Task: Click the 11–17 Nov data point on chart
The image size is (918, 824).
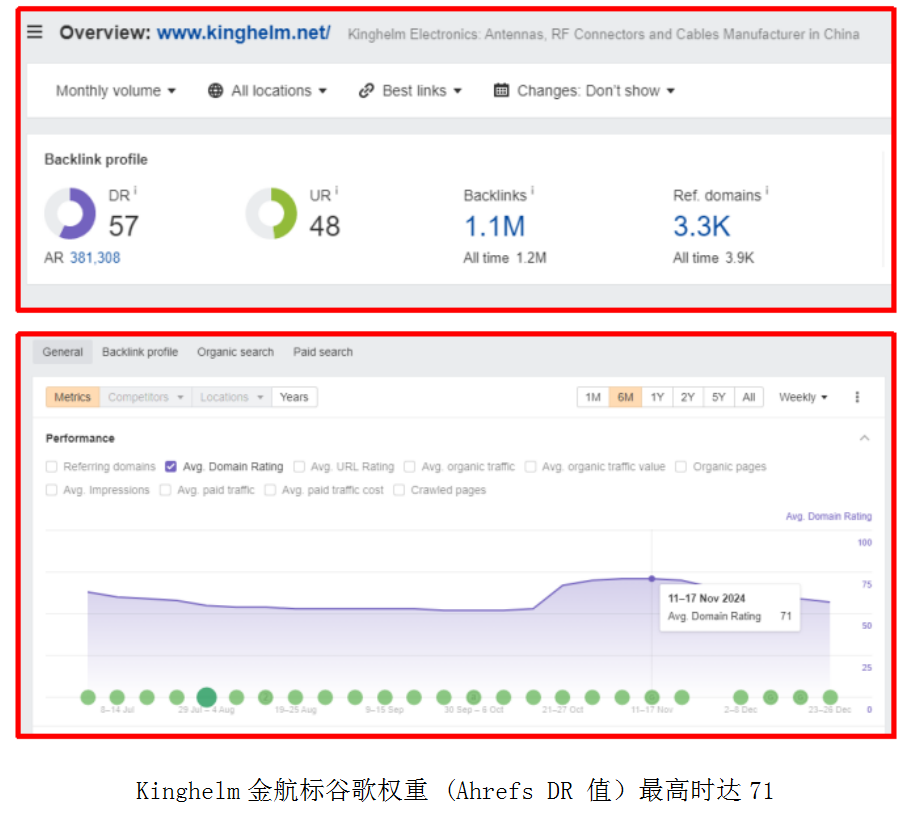Action: click(x=652, y=579)
